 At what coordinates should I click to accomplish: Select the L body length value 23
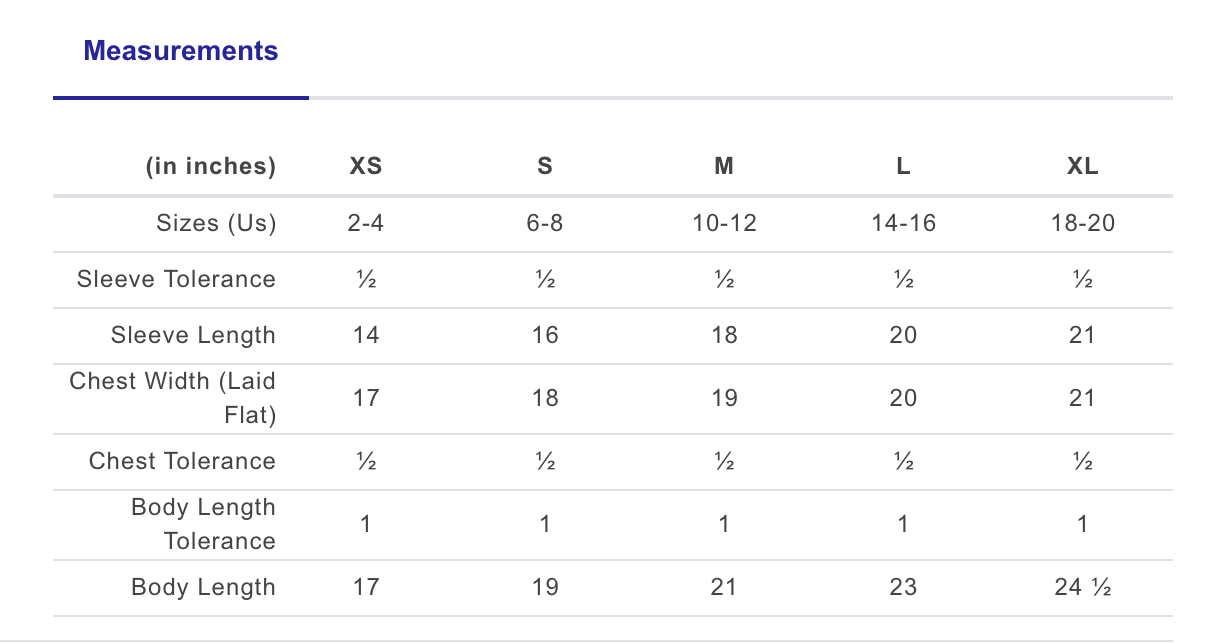point(903,587)
